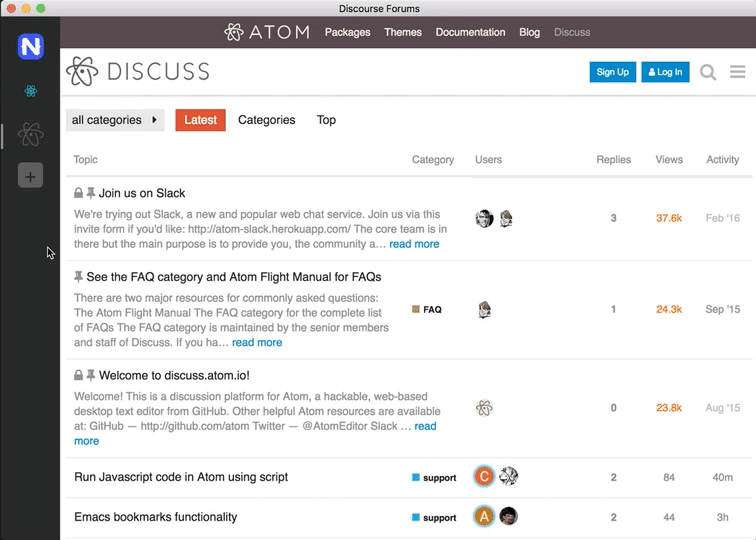Viewport: 756px width, 540px height.
Task: Switch to the Top tab
Action: (326, 120)
